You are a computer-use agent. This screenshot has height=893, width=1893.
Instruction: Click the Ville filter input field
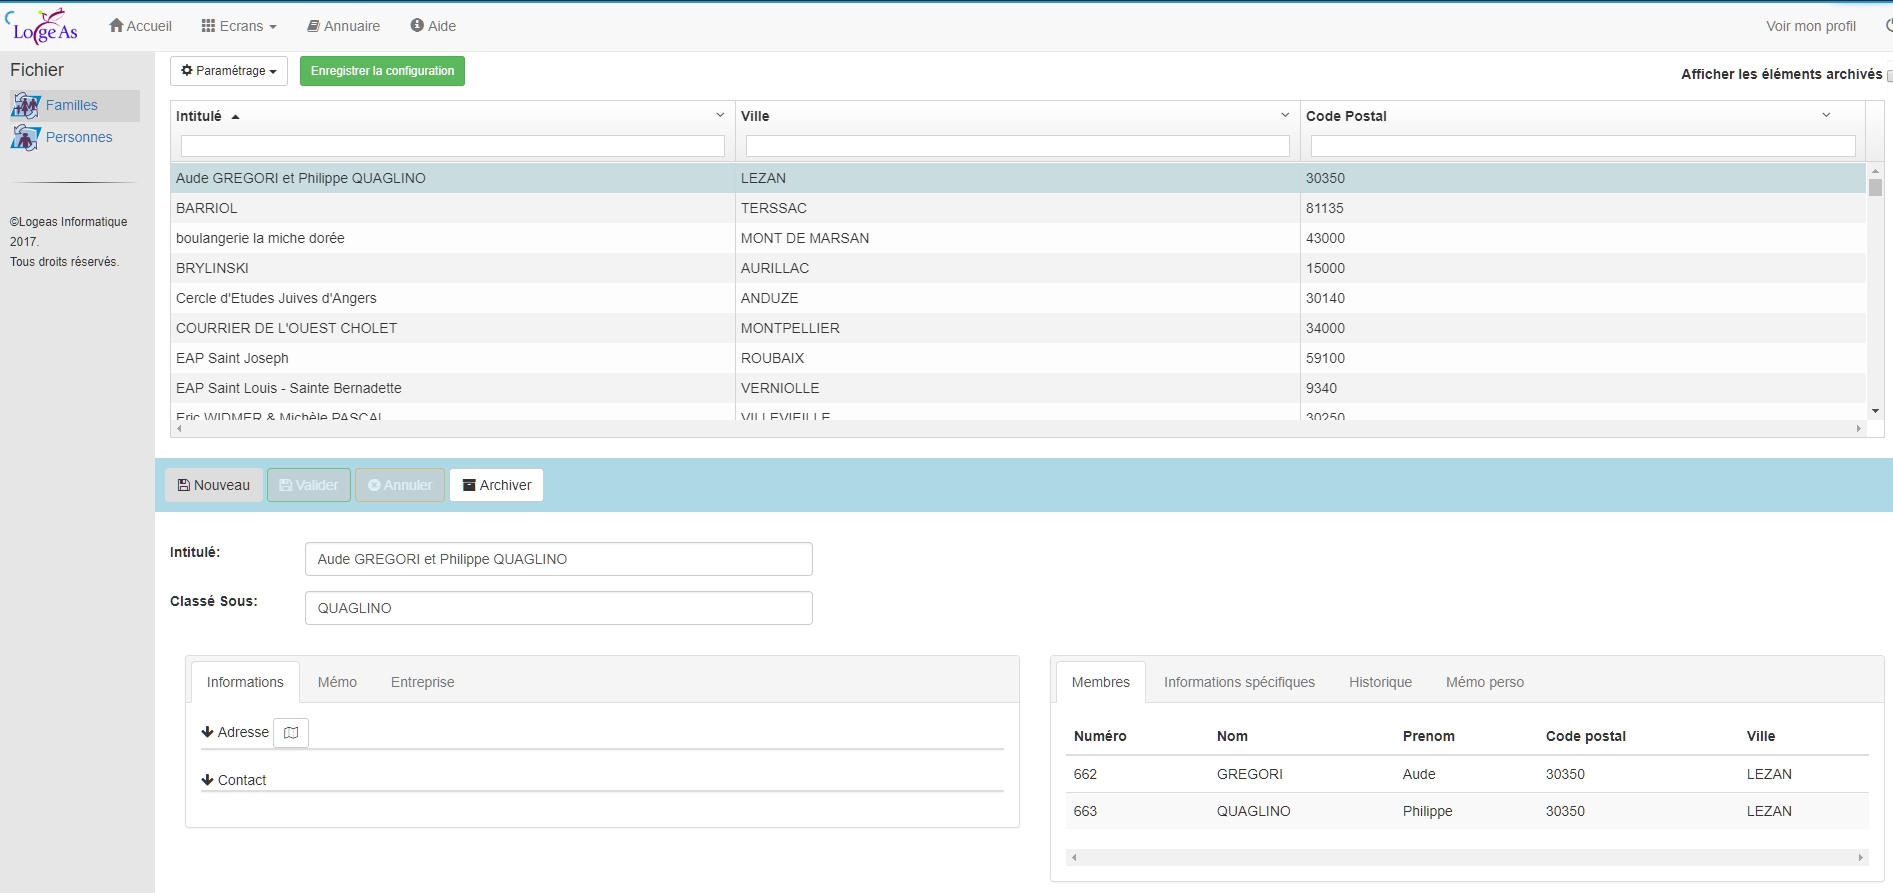1018,146
